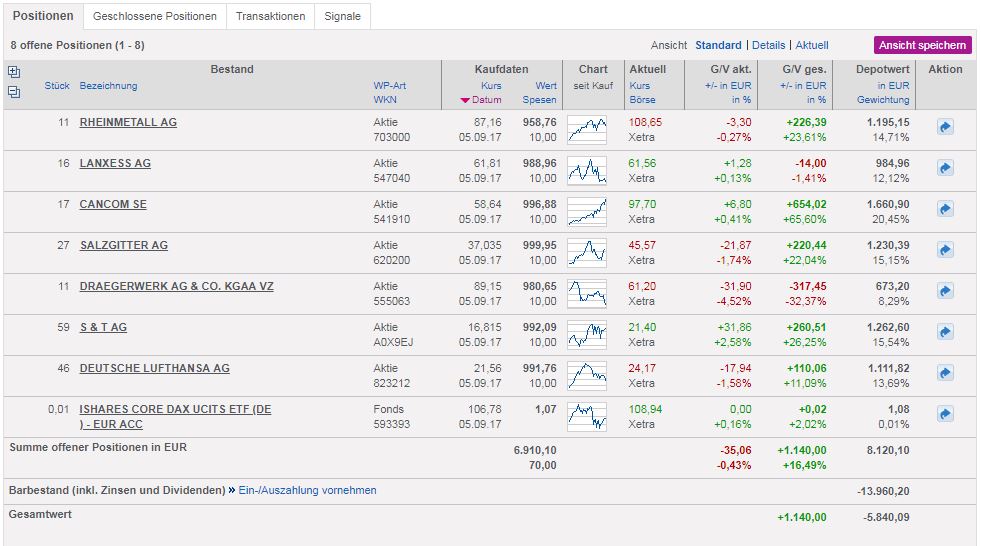Open the Rheinmetall AG stock link
Screen dimensions: 981x546
click(x=128, y=122)
